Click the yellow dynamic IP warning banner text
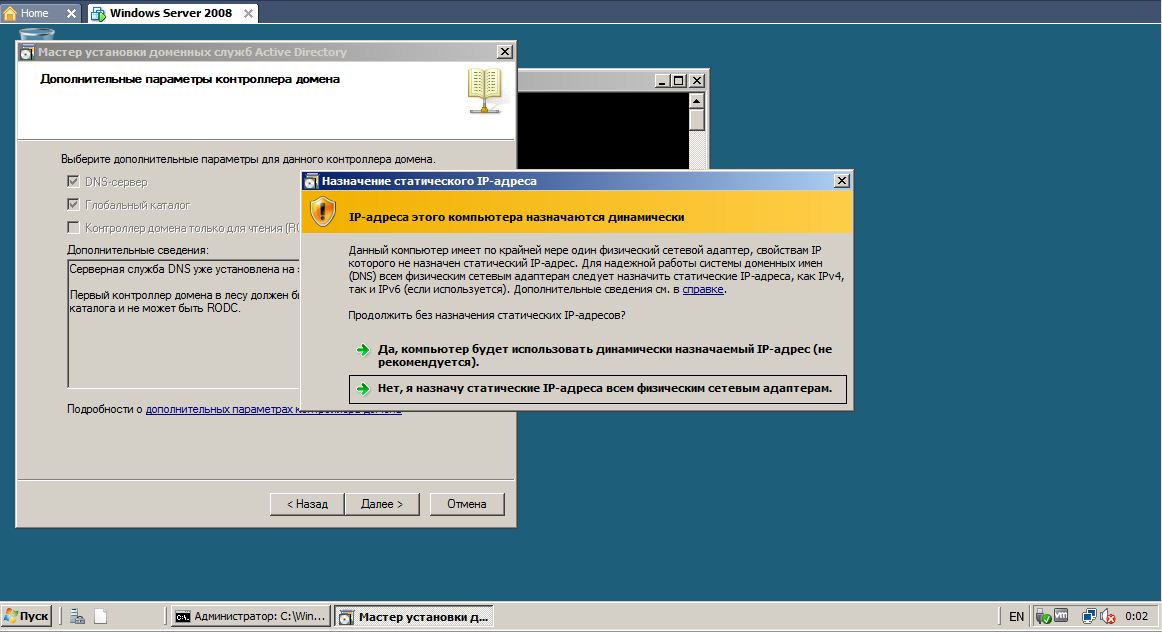Image resolution: width=1162 pixels, height=632 pixels. (517, 217)
